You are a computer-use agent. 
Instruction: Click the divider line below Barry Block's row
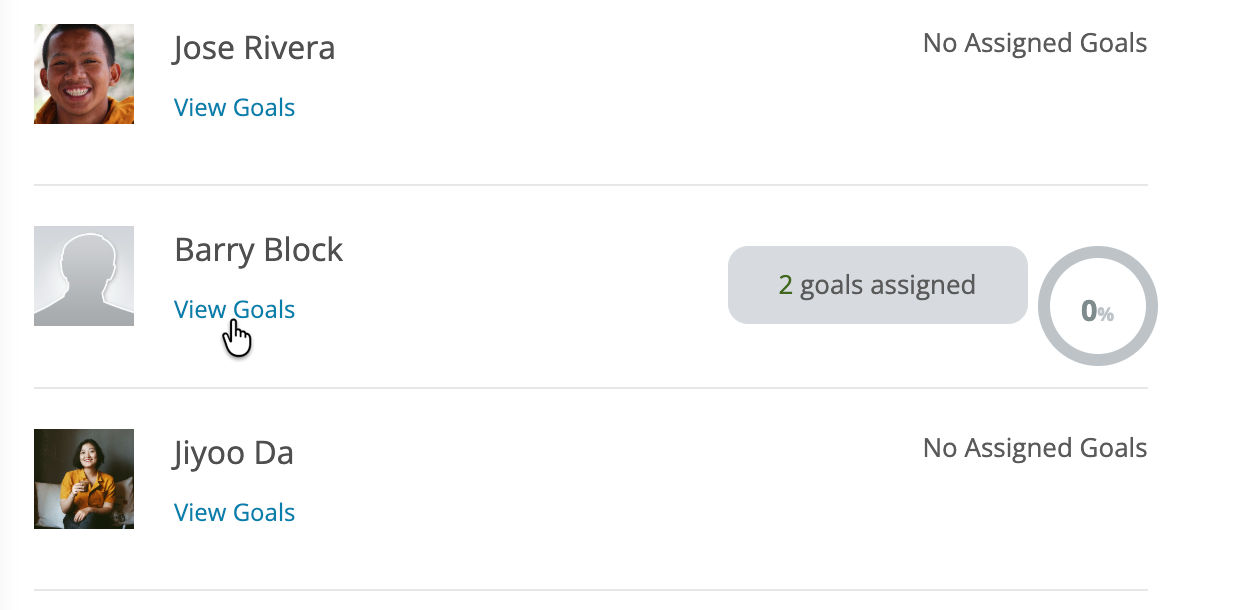click(590, 388)
